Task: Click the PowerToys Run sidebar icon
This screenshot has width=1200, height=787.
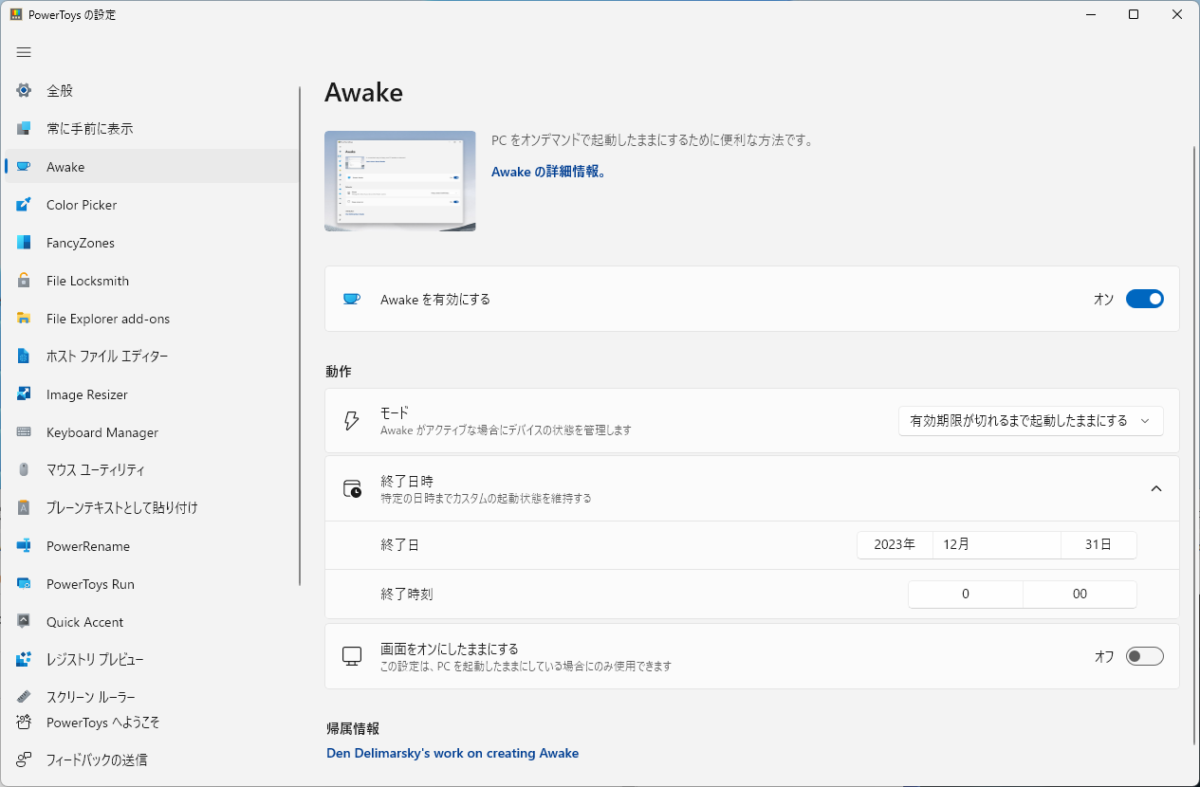Action: 24,584
